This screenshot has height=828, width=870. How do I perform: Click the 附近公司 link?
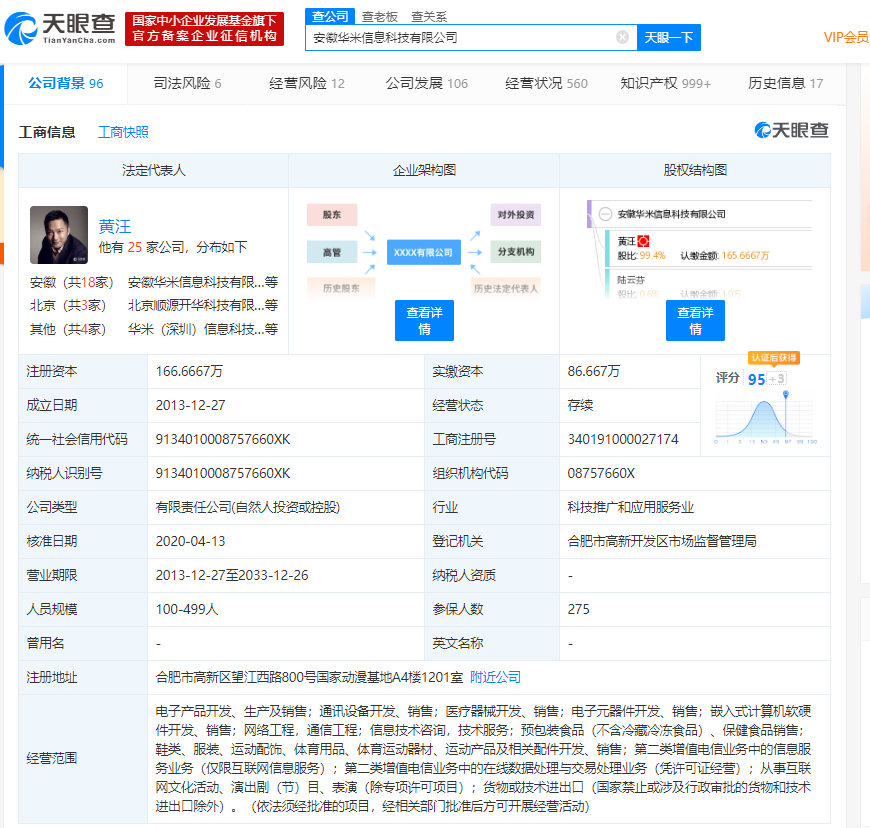(x=495, y=677)
